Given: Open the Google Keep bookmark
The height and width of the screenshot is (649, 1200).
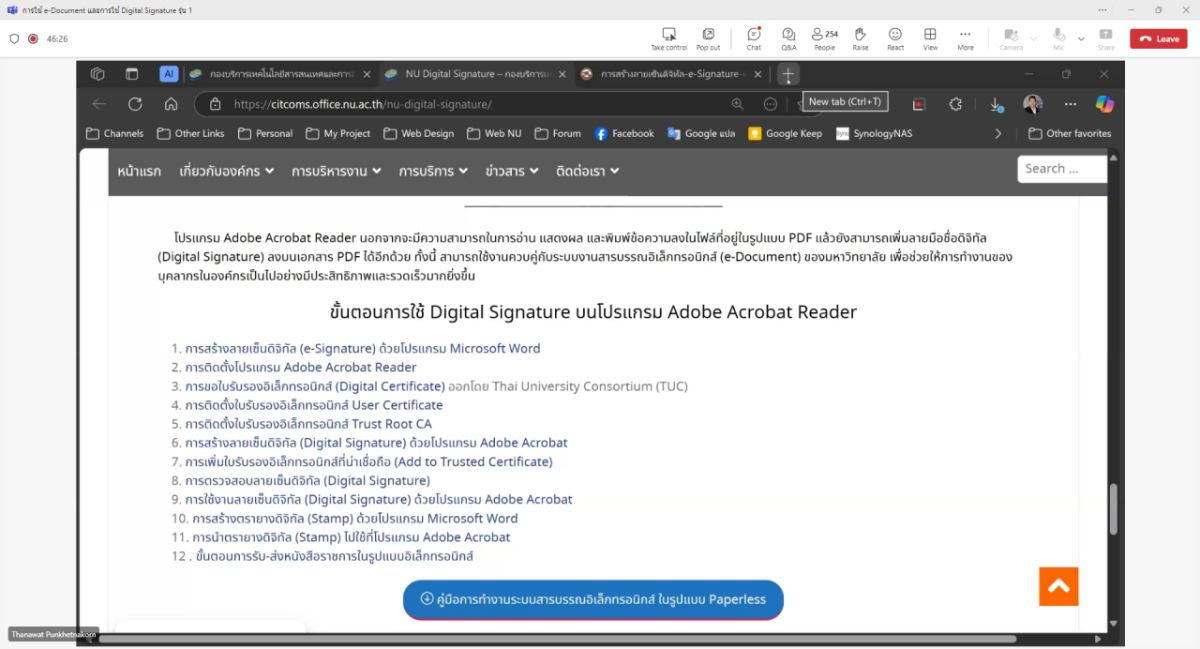Looking at the screenshot, I should [785, 133].
